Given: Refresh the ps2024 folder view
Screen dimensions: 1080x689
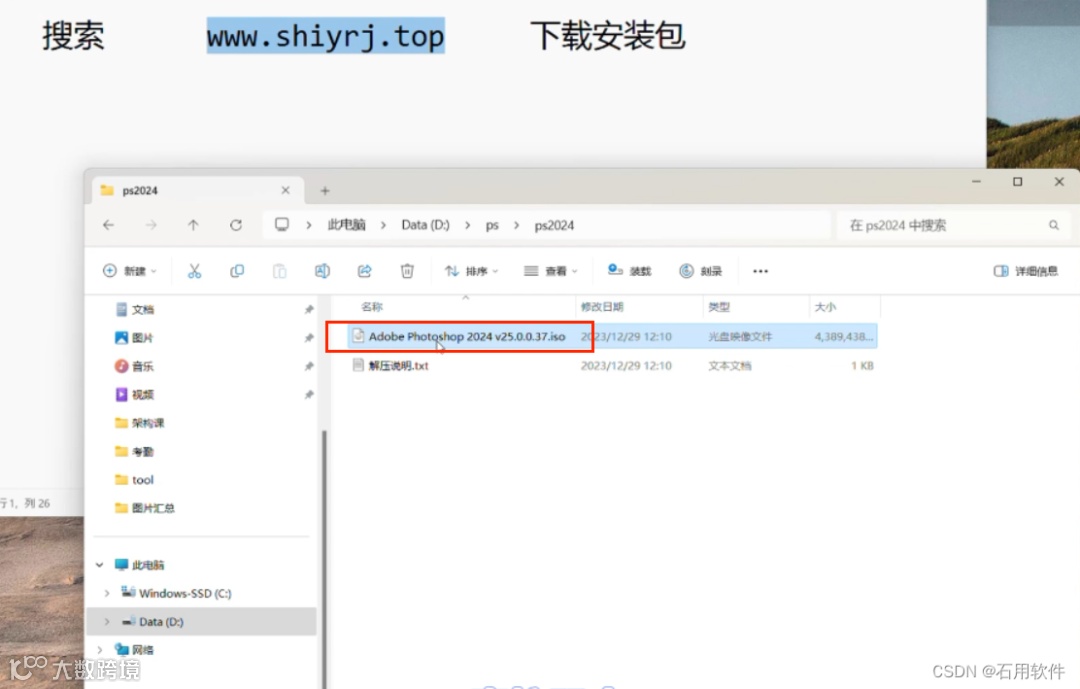Looking at the screenshot, I should coord(236,225).
